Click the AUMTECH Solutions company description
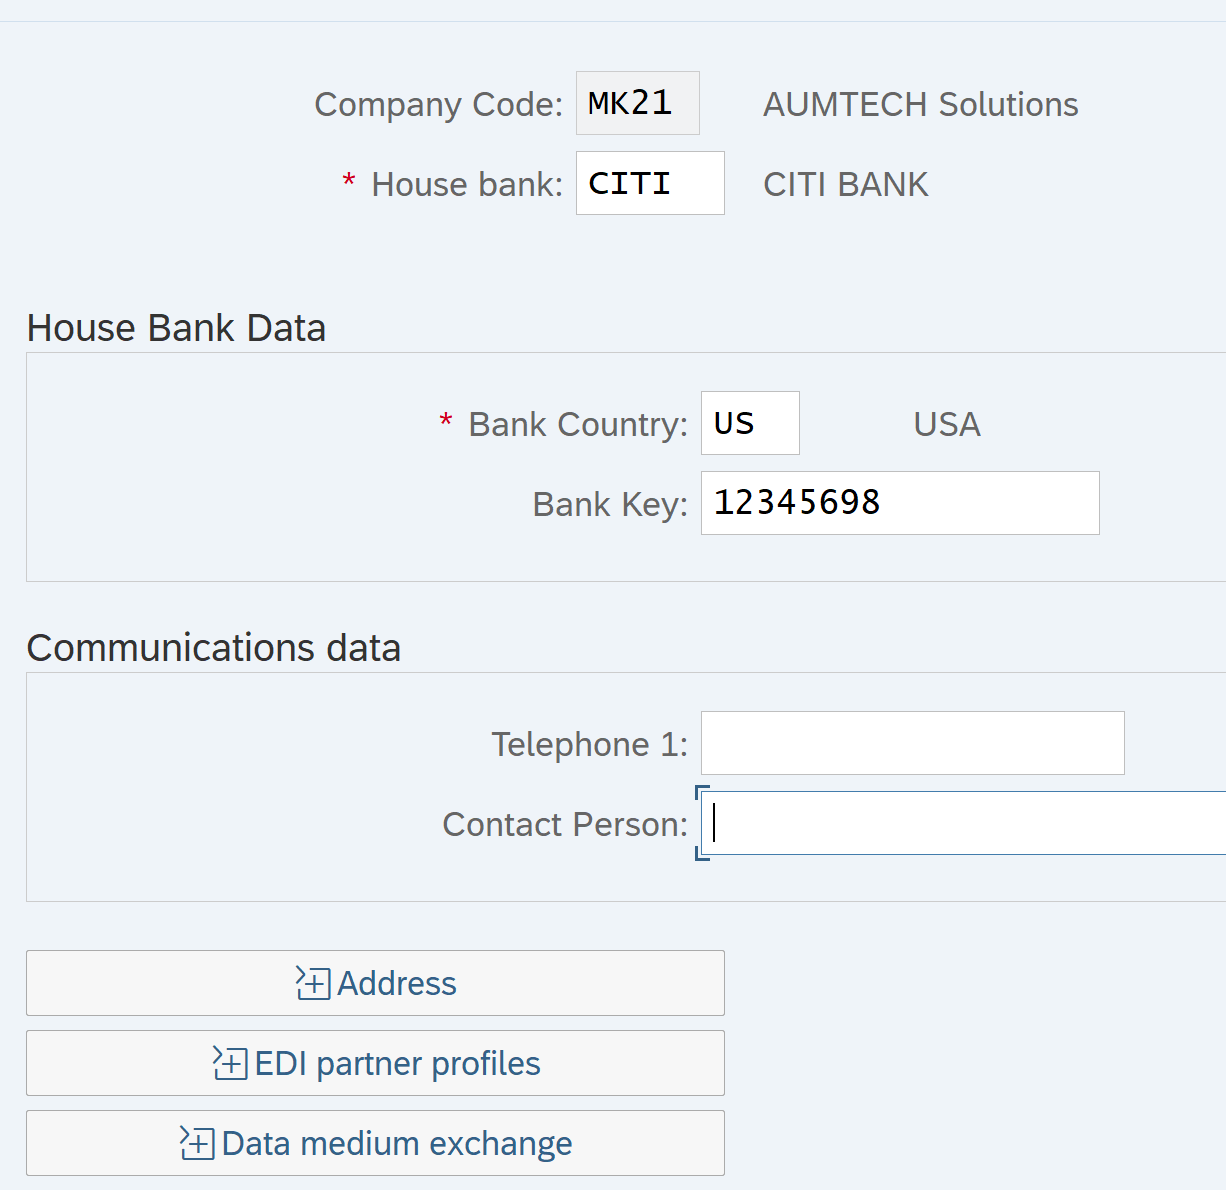 coord(920,104)
